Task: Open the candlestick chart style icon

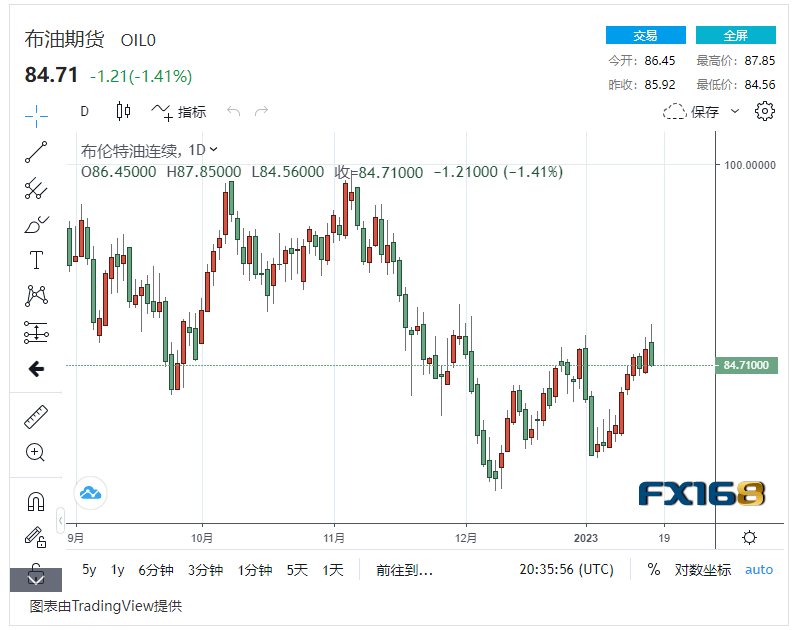Action: tap(123, 111)
